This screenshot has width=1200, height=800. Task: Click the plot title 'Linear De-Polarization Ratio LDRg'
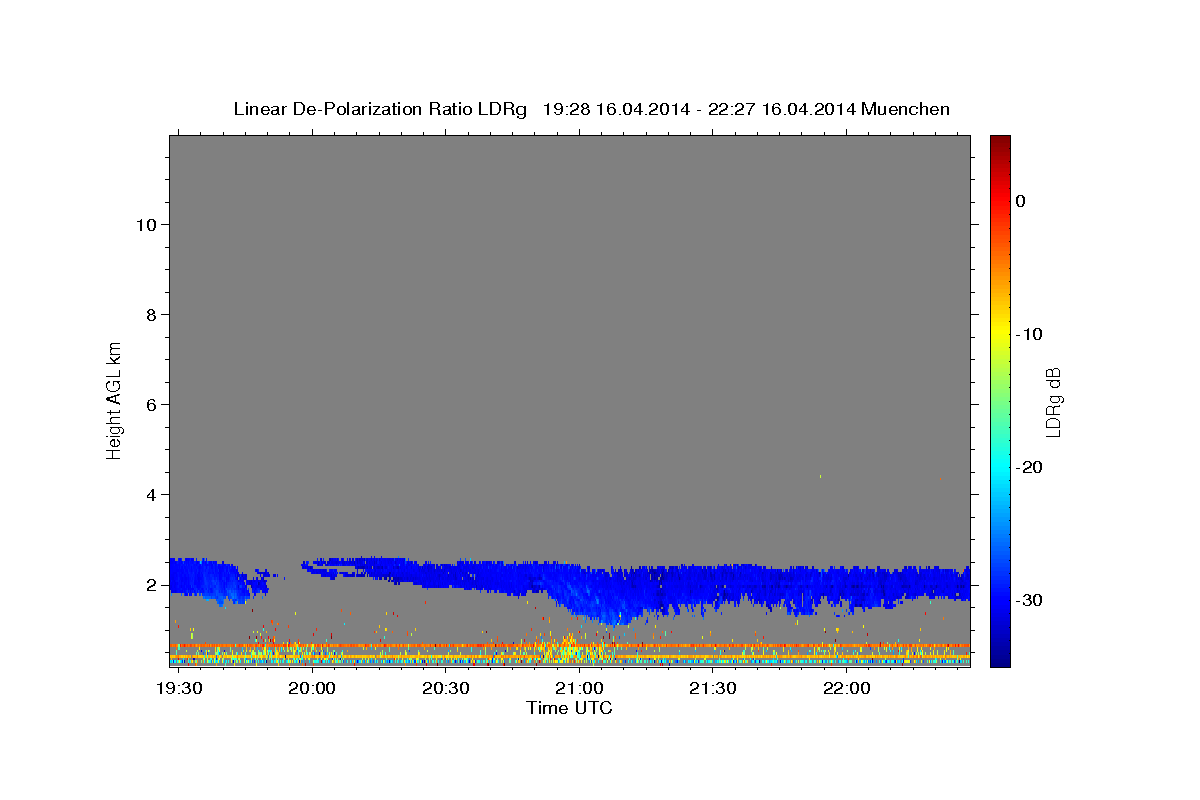380,109
